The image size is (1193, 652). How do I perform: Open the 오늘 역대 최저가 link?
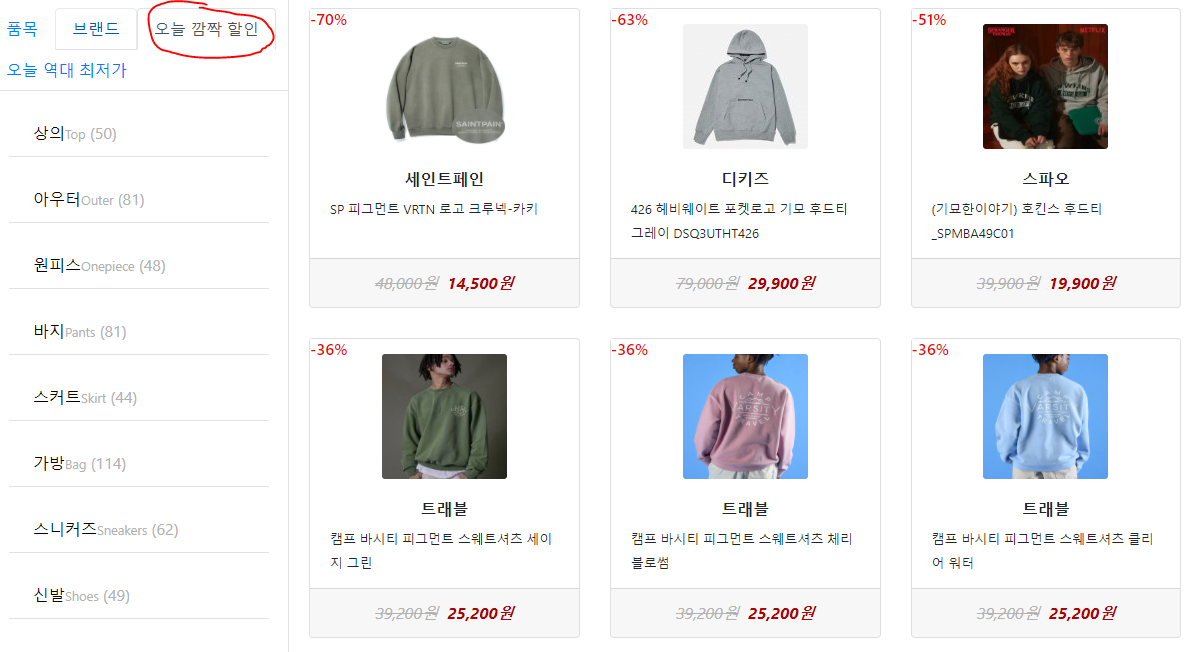[x=67, y=70]
